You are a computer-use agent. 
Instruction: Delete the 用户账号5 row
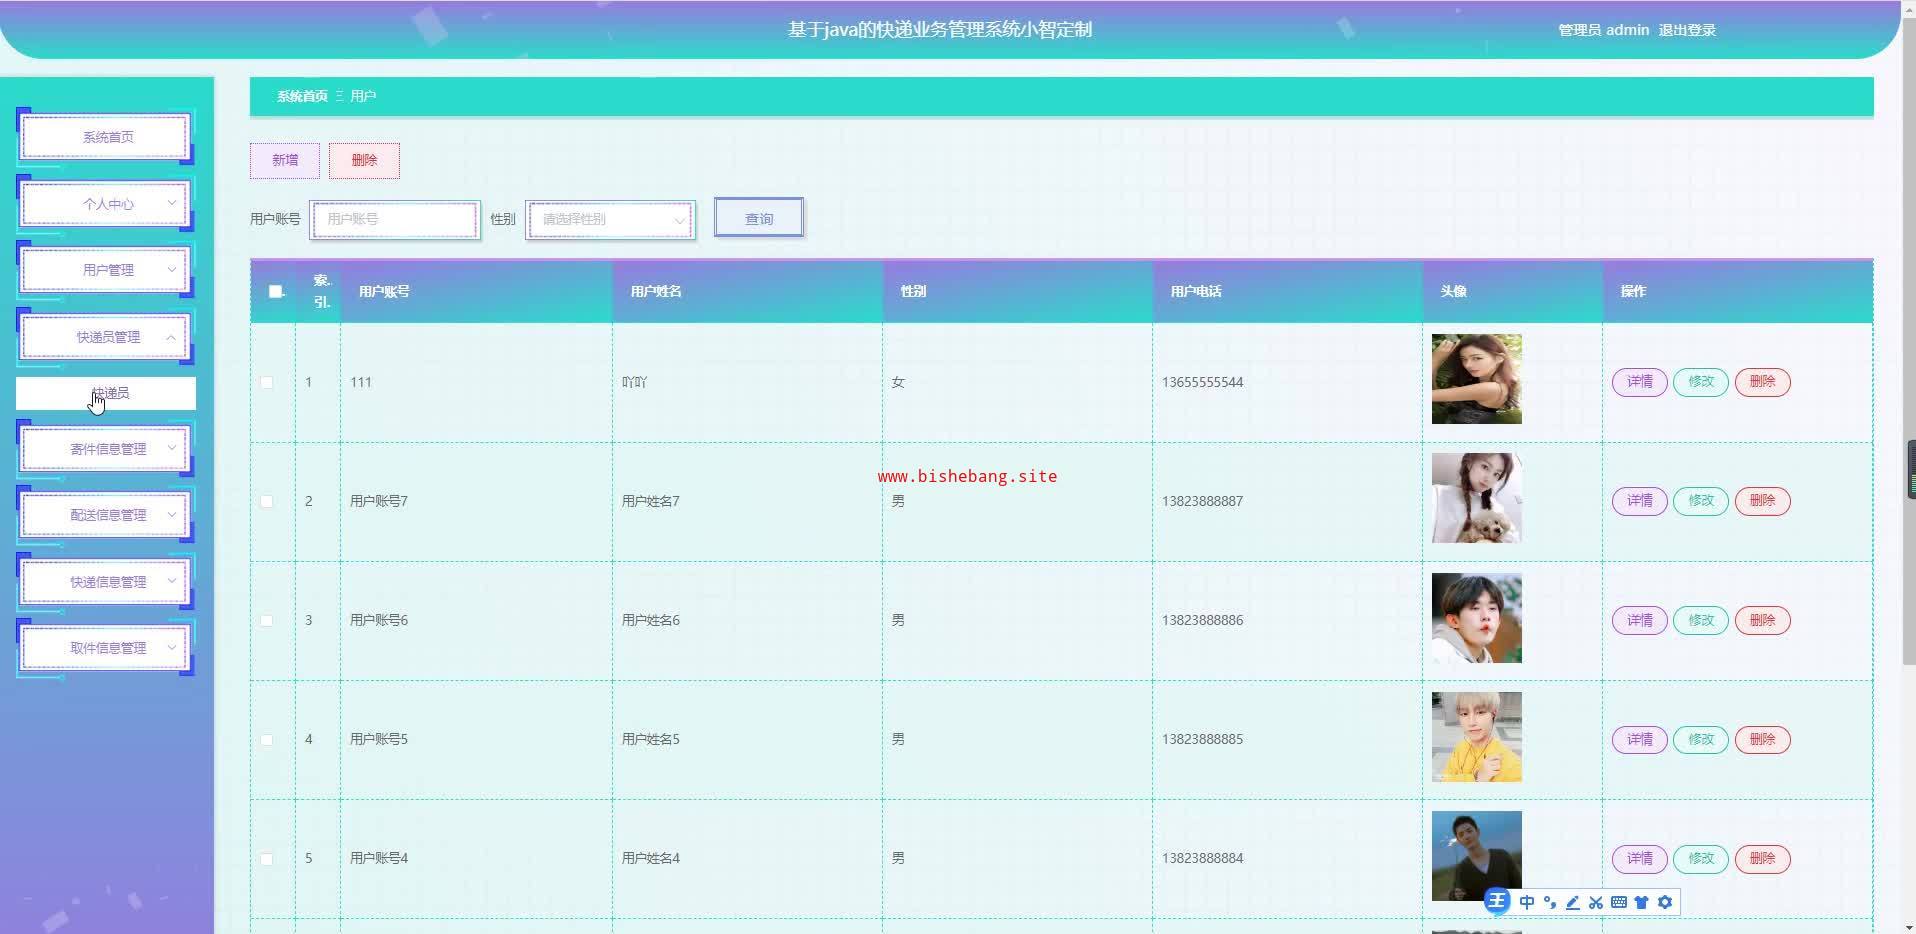[x=1762, y=739]
